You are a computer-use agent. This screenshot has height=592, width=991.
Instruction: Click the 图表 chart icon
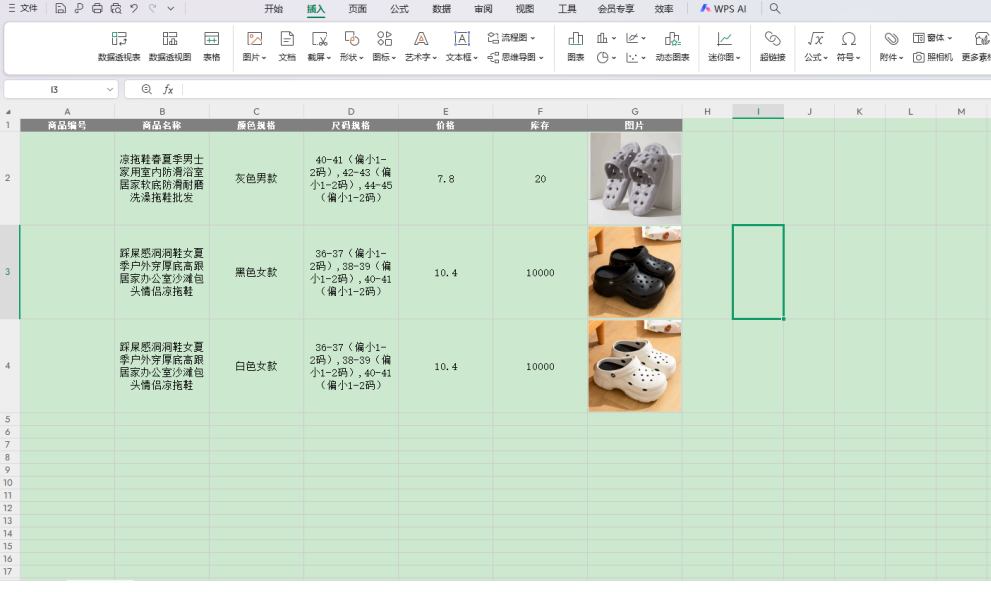pyautogui.click(x=576, y=47)
